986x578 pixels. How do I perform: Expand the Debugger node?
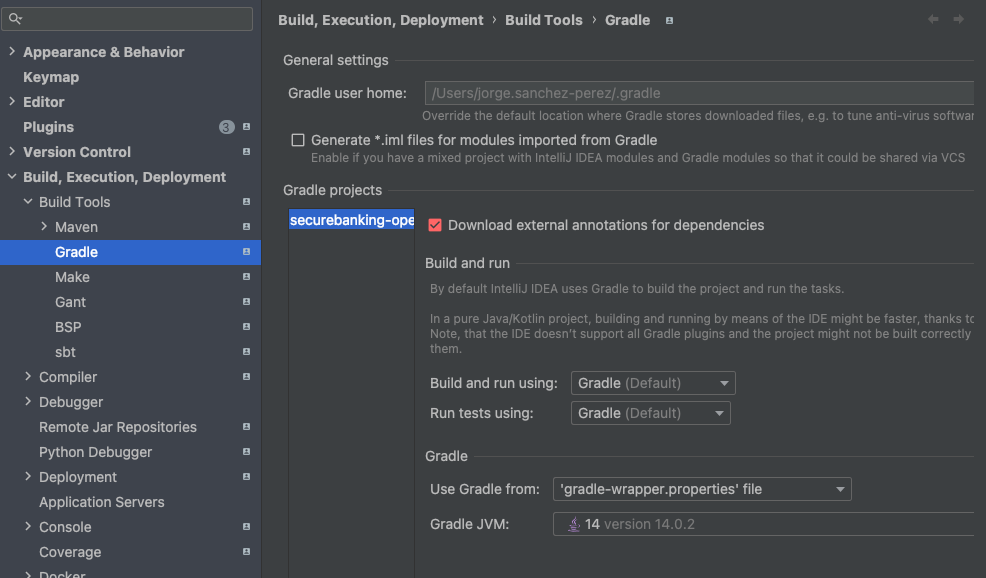coord(28,401)
